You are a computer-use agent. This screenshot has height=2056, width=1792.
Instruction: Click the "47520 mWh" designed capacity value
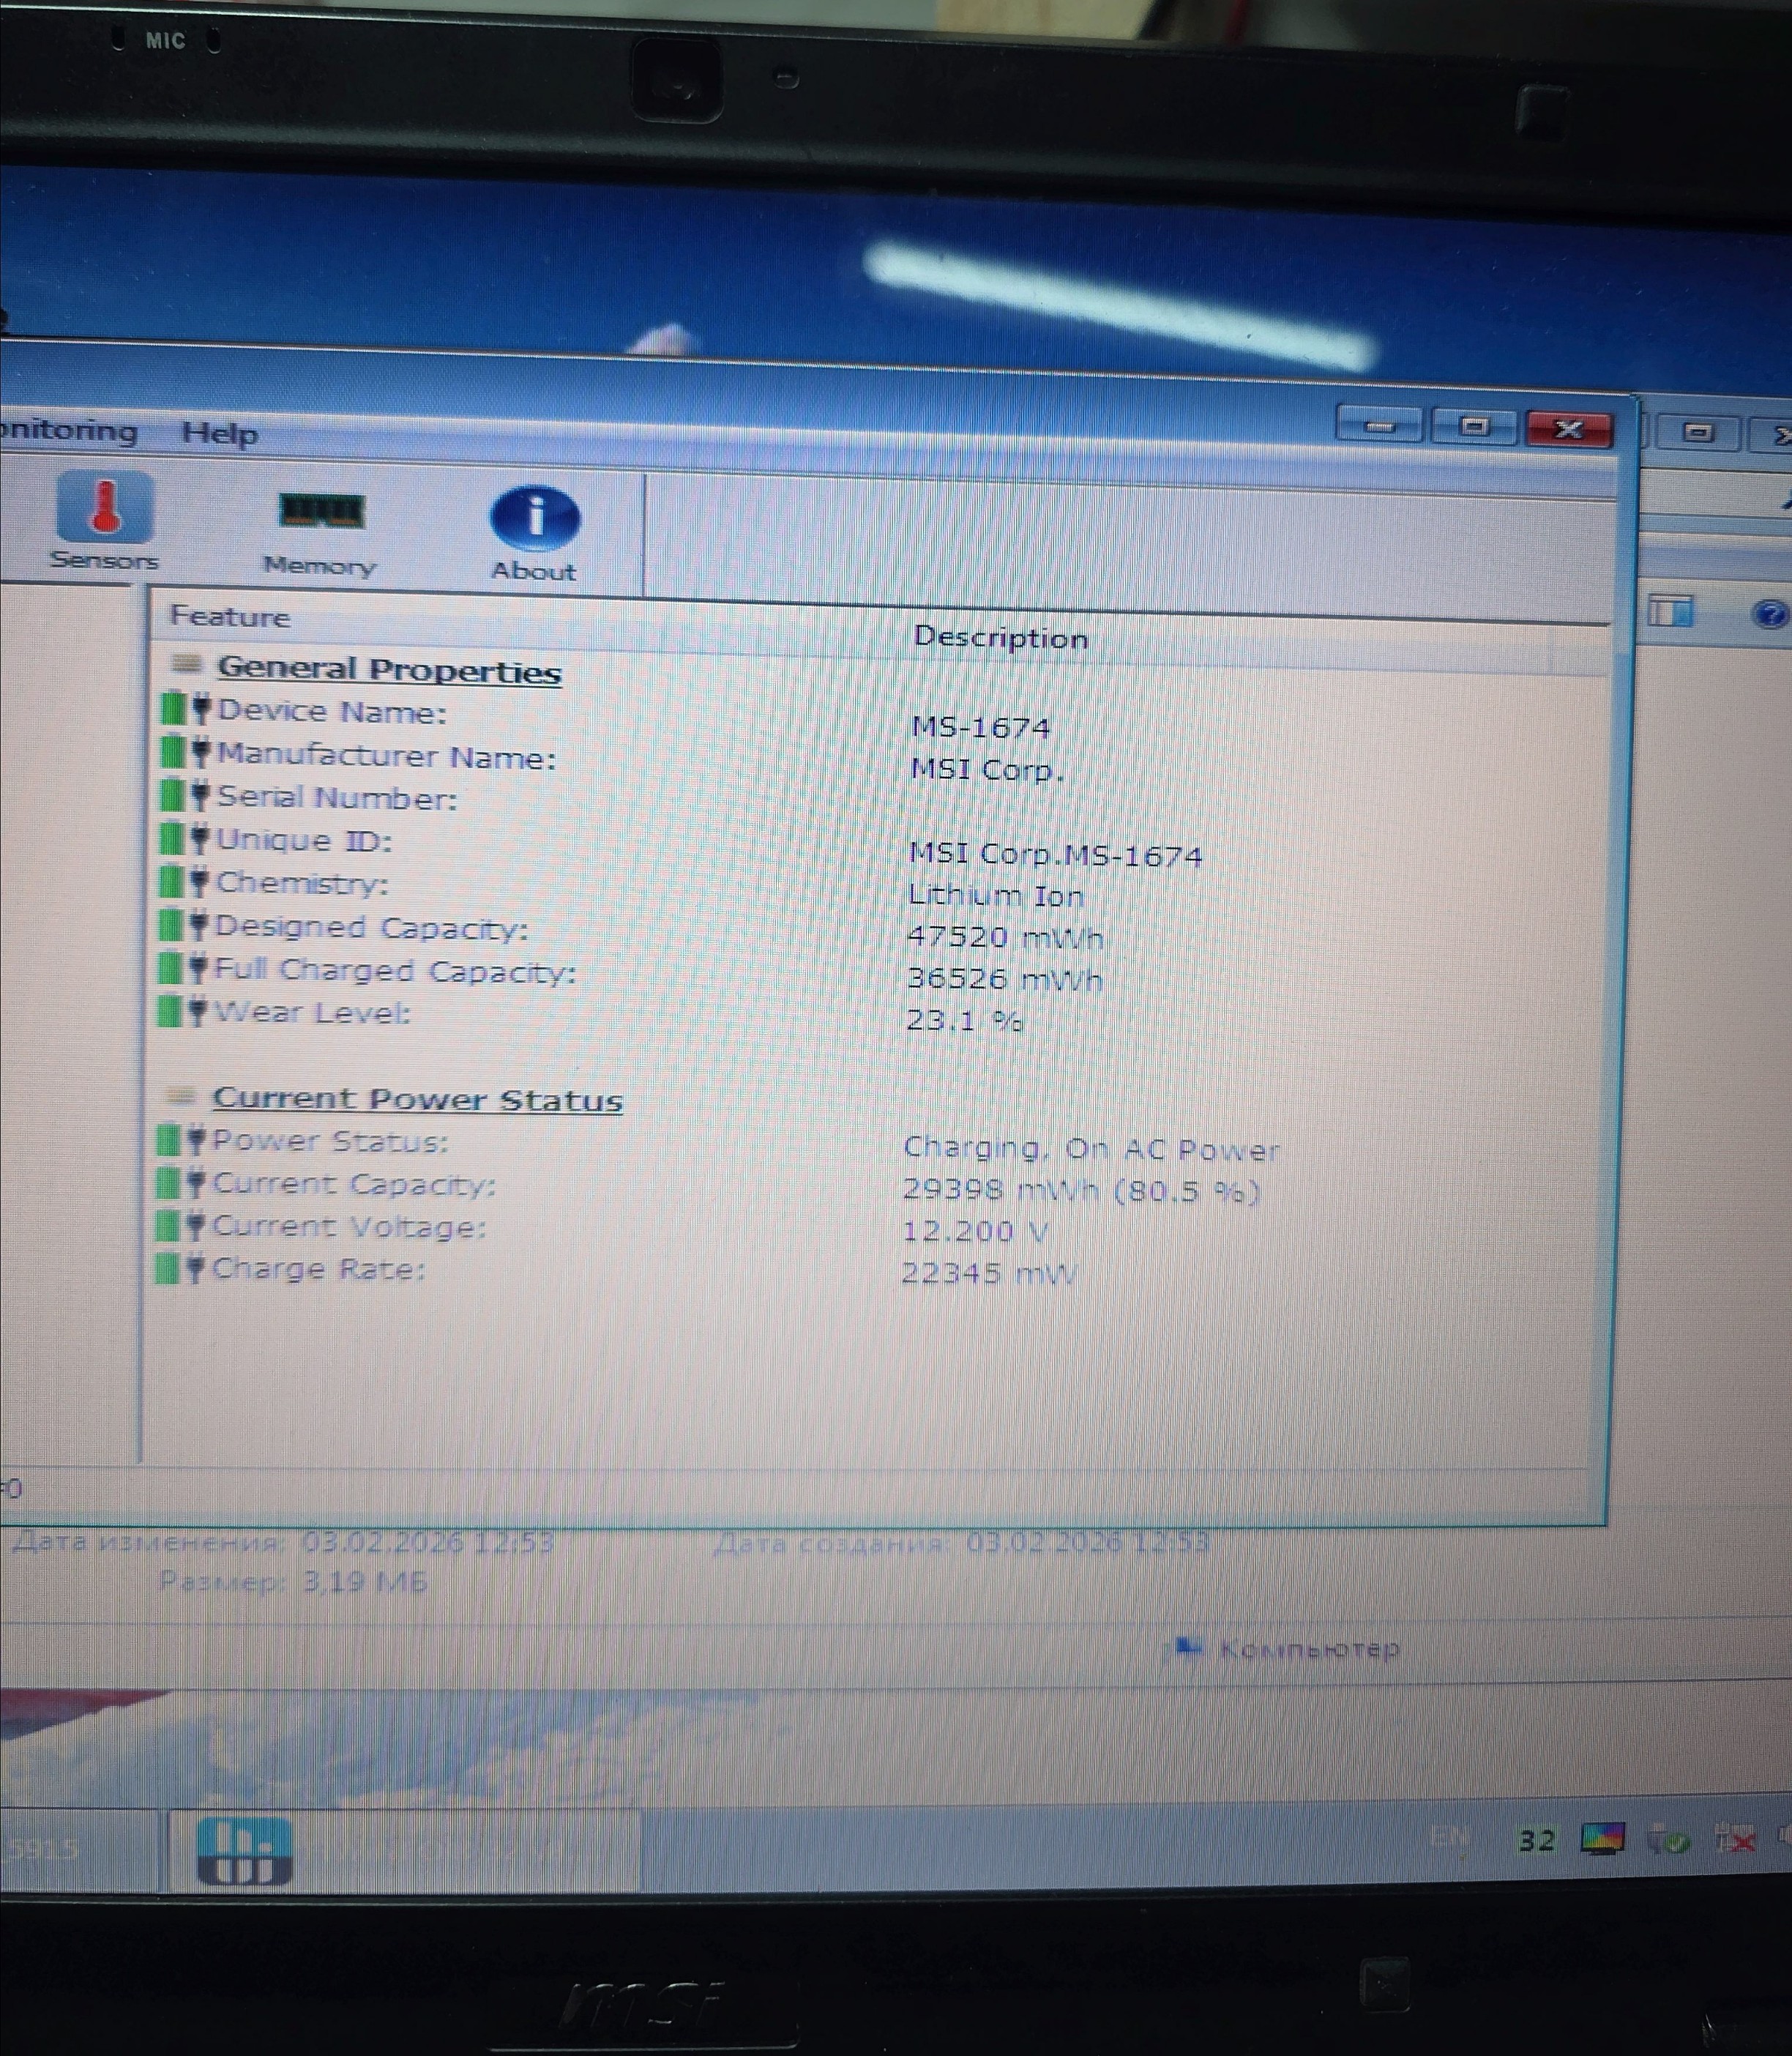tap(1005, 937)
